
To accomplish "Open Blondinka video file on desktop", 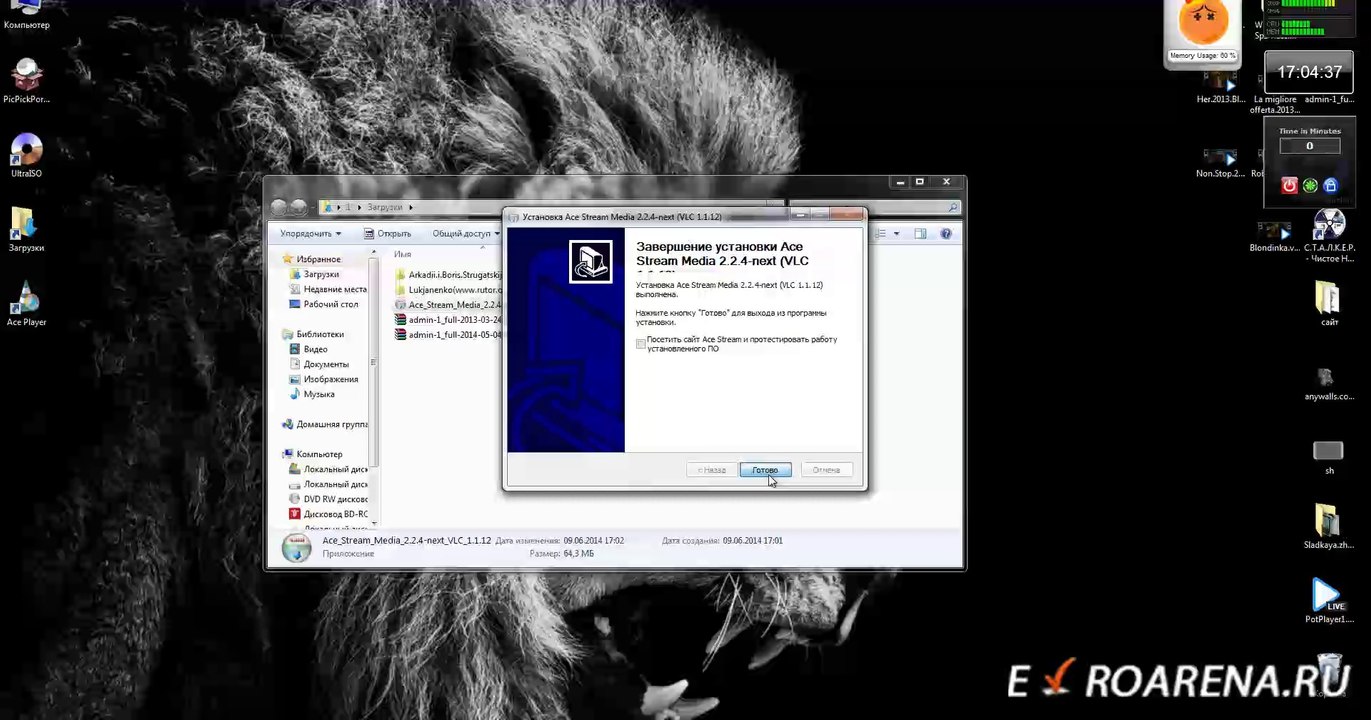I will click(1274, 238).
